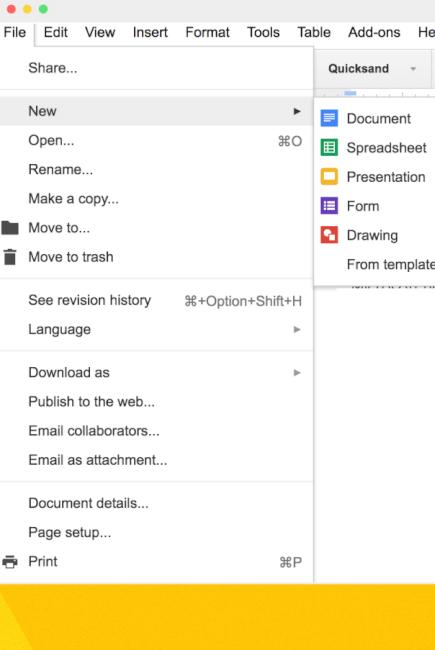Viewport: 435px width, 650px height.
Task: Select the Print menu entry
Action: [156, 562]
